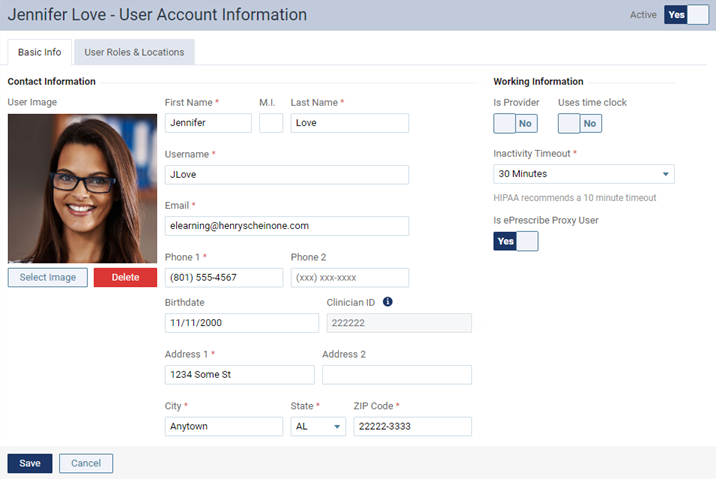Open the State dropdown showing AL
716x479 pixels.
tap(318, 426)
